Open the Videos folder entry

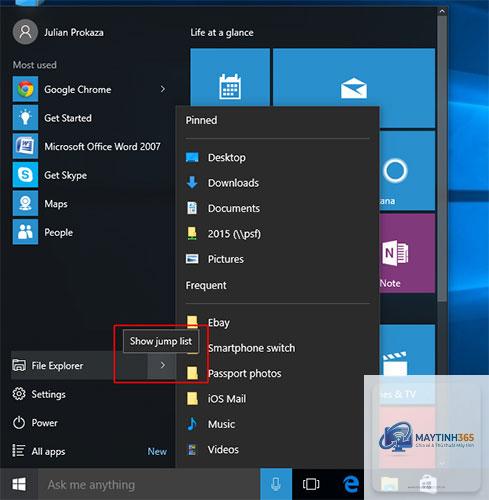click(x=277, y=450)
